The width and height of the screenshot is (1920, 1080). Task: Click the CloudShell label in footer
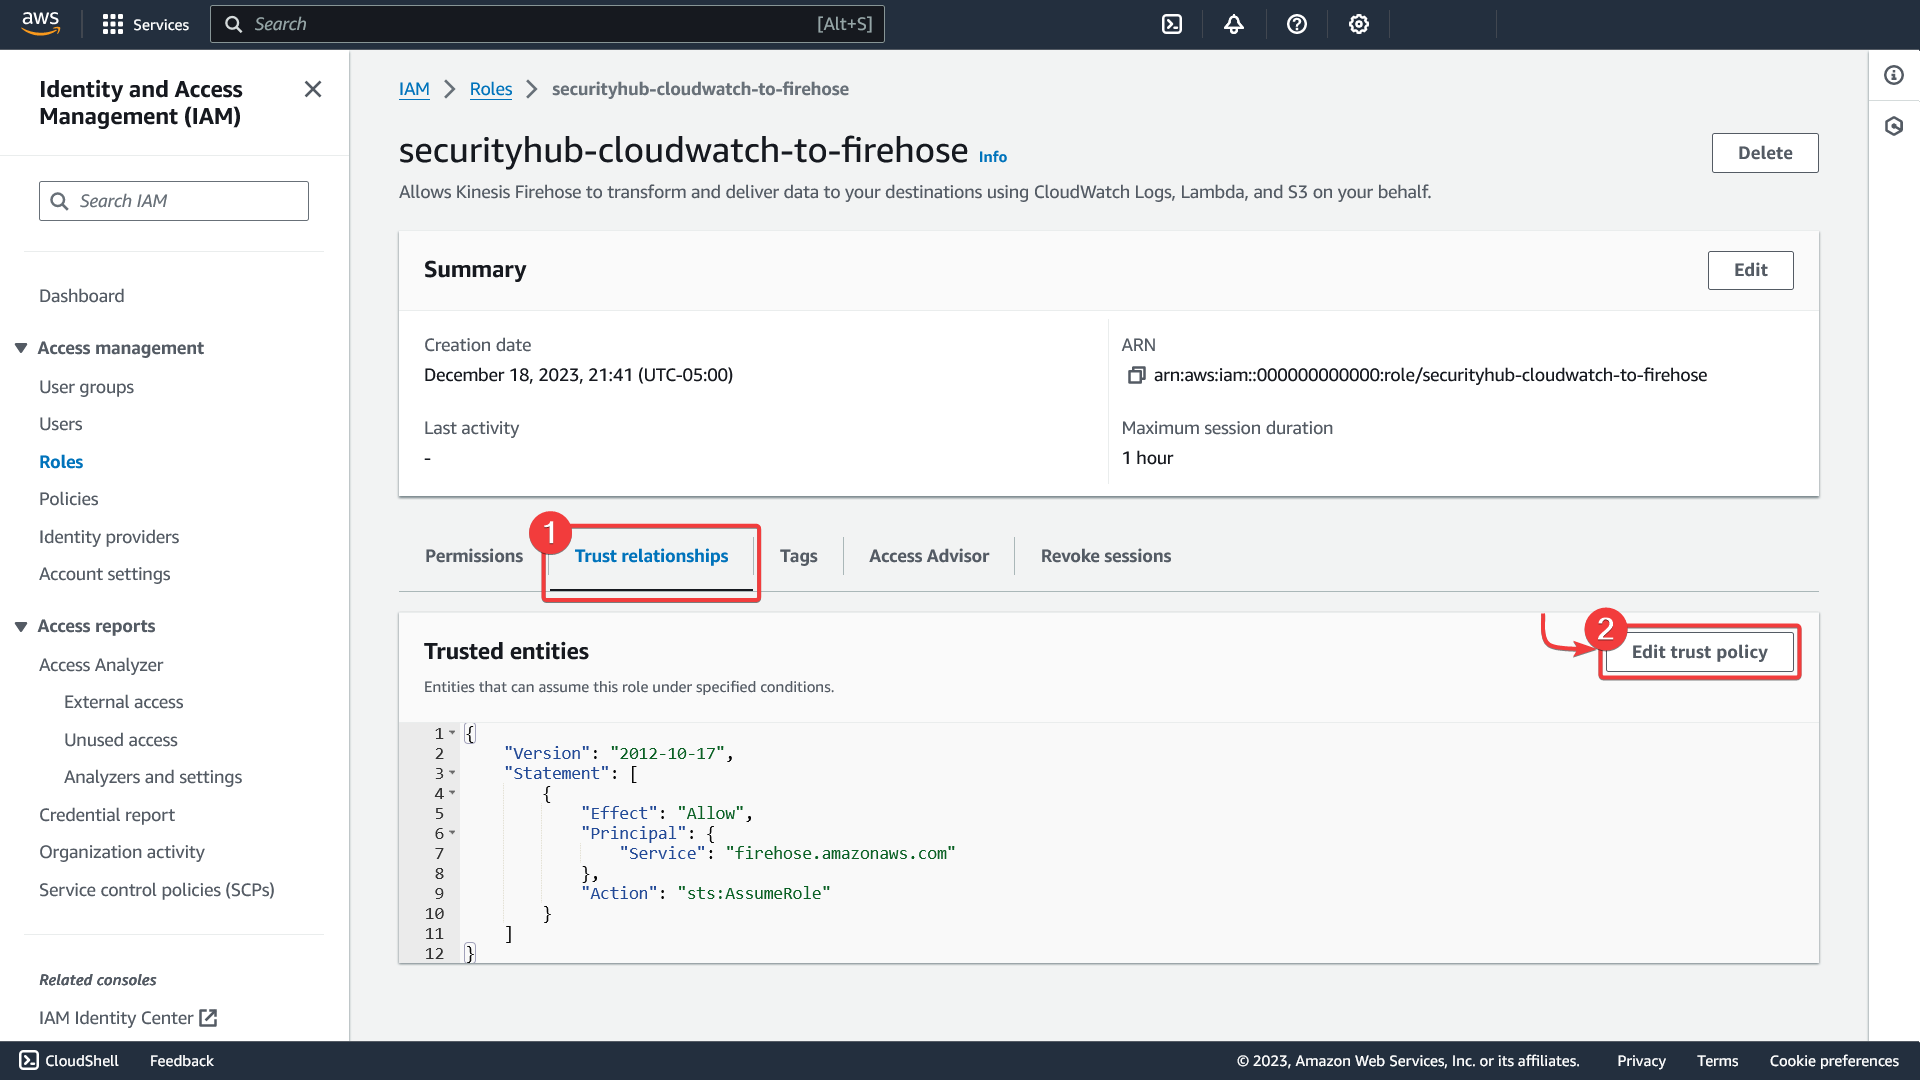tap(82, 1061)
